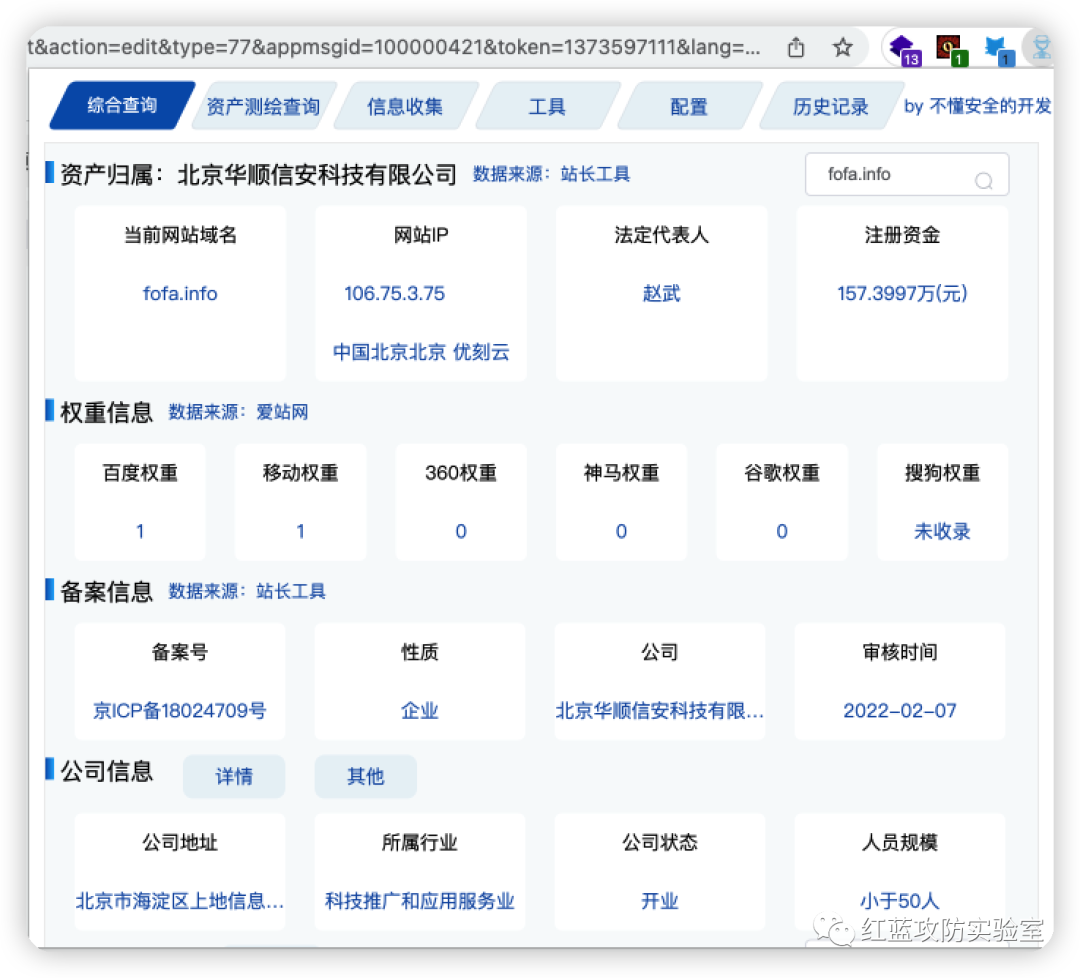Select the 工具 tab

547,106
